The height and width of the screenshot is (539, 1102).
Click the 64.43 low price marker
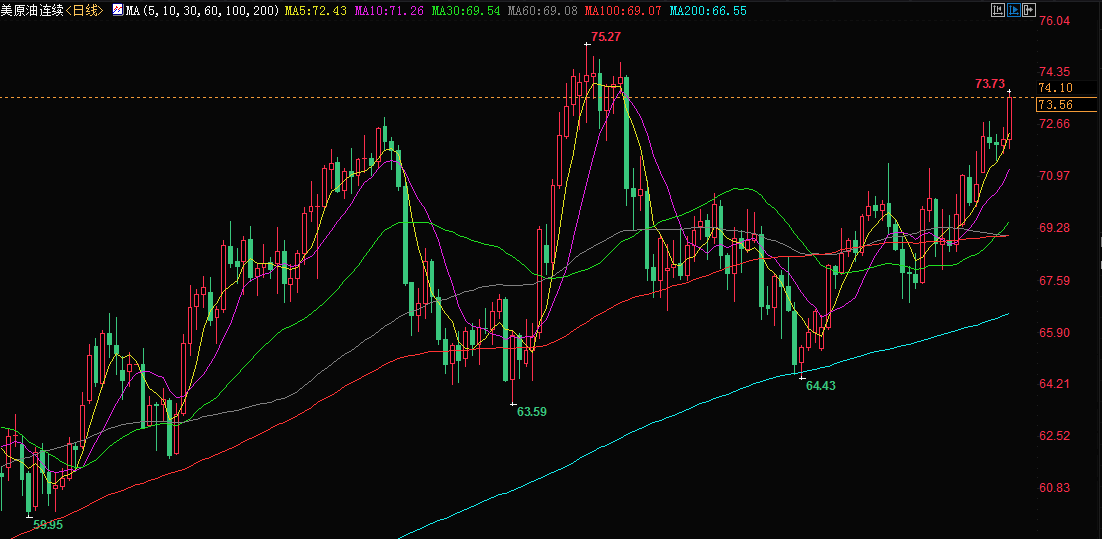tap(820, 385)
